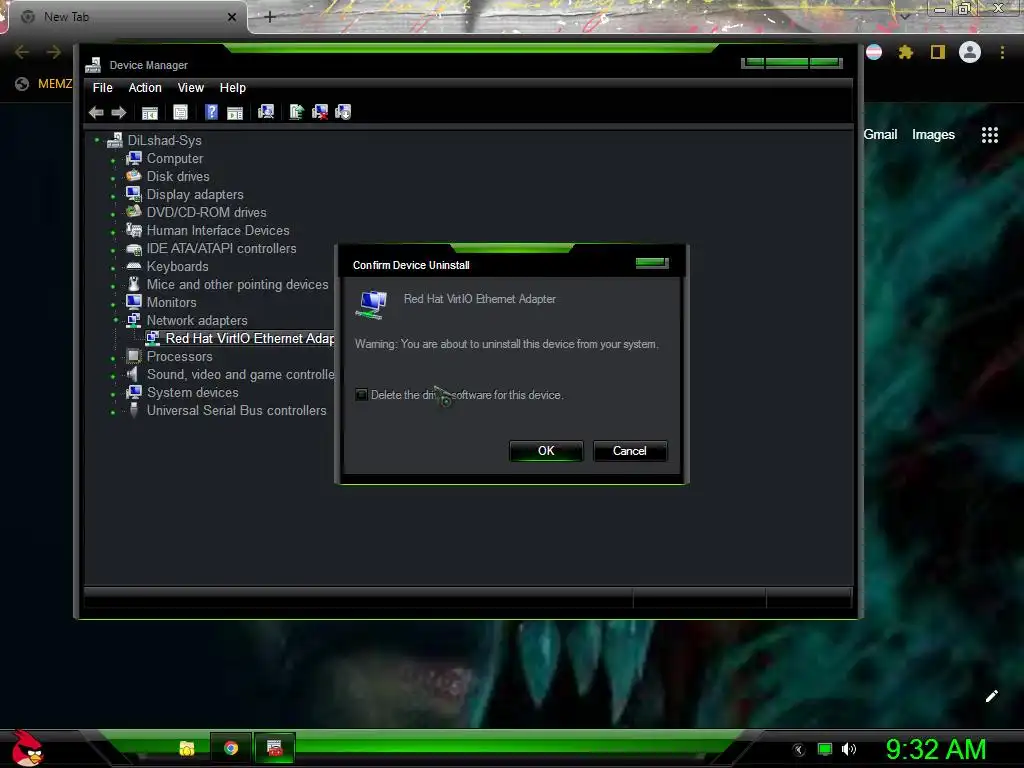This screenshot has width=1024, height=768.
Task: Click the Back arrow in Device Manager toolbar
Action: click(96, 112)
